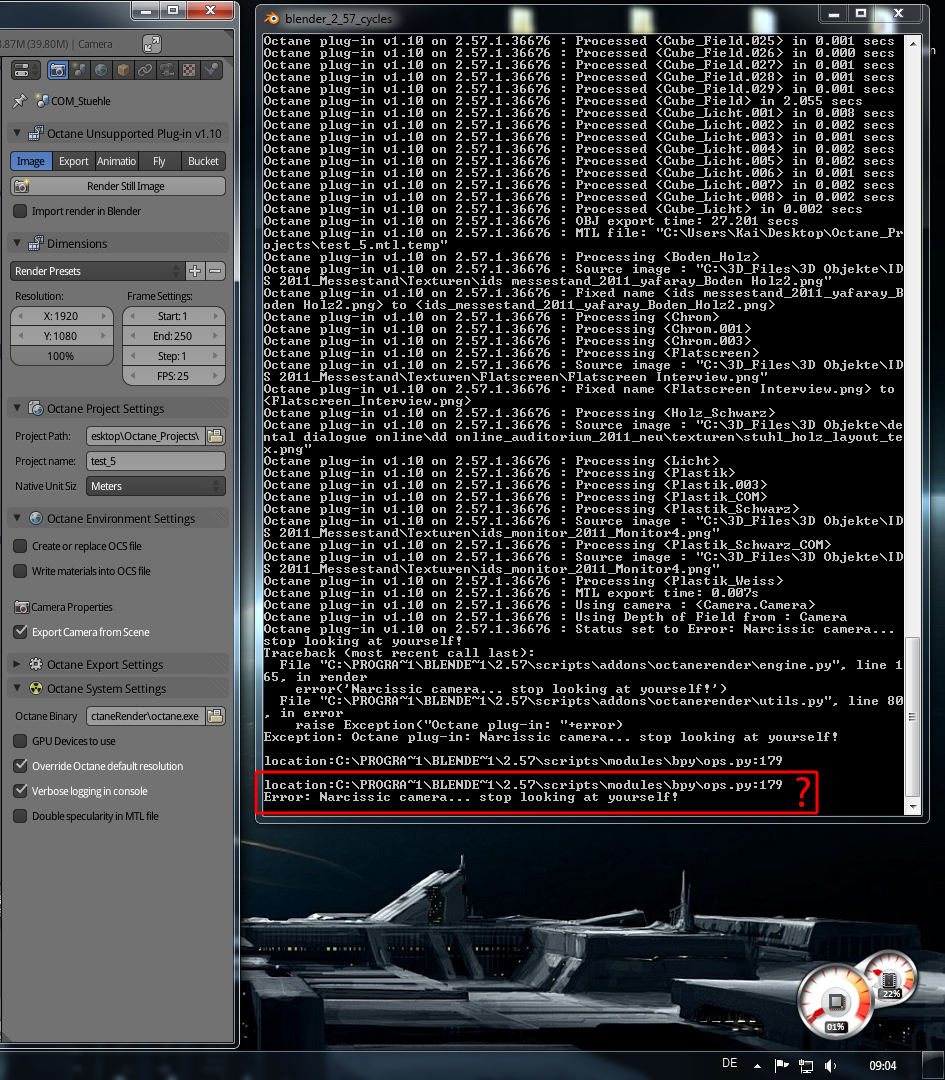The width and height of the screenshot is (945, 1080).
Task: Open the Texture checkerboard tab icon
Action: pos(189,70)
